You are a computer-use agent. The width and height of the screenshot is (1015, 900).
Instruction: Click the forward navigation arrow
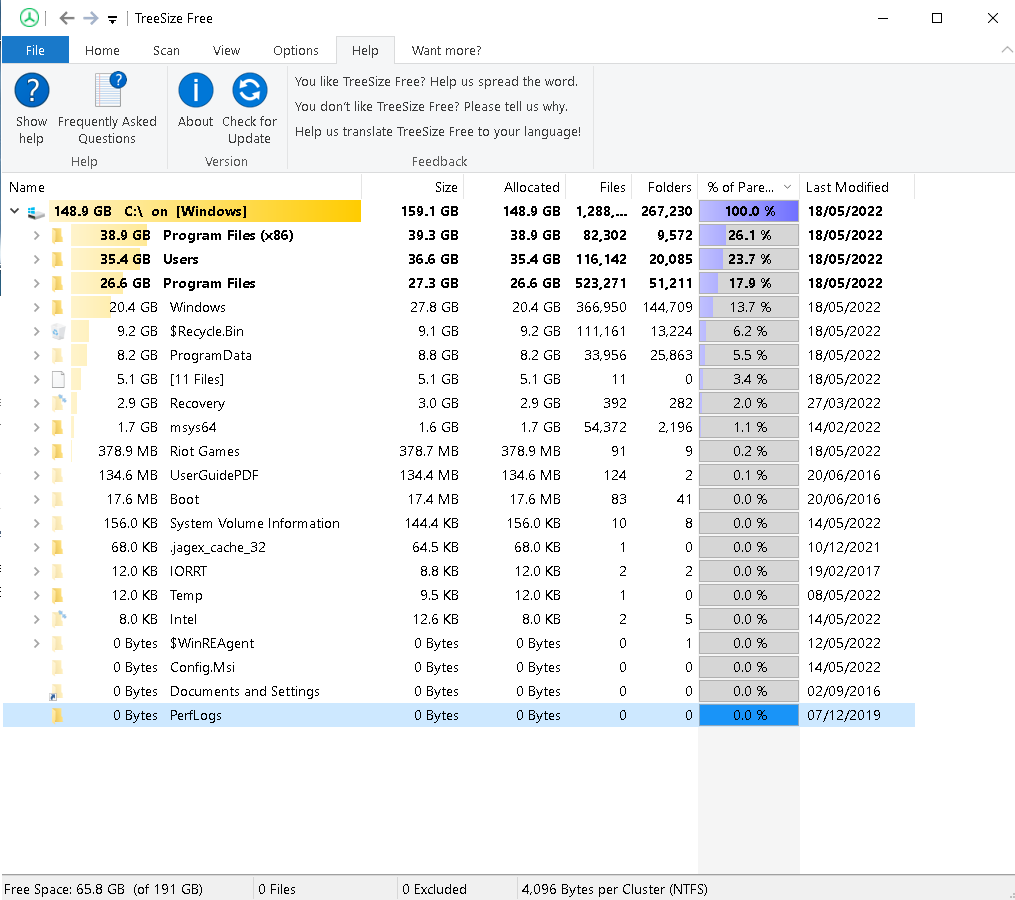91,18
